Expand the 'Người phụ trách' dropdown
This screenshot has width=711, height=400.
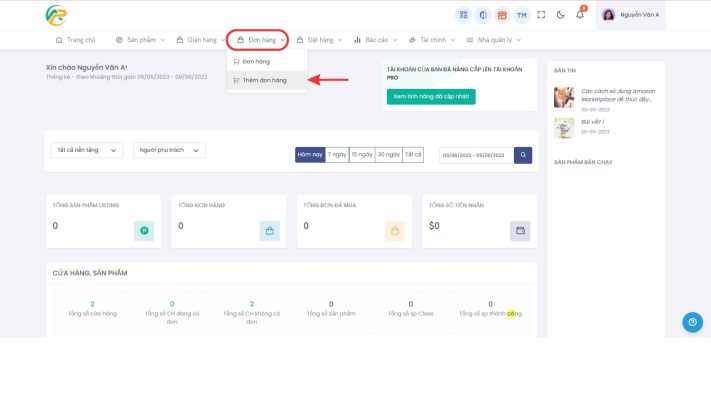[169, 150]
